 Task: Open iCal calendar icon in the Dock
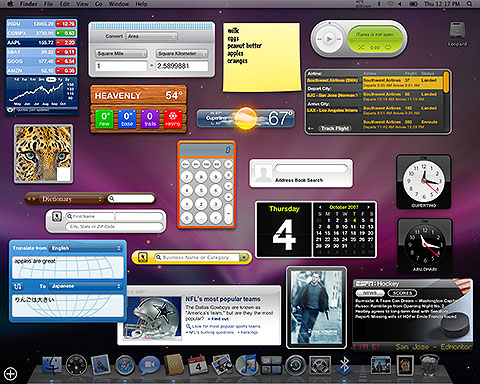(x=198, y=365)
